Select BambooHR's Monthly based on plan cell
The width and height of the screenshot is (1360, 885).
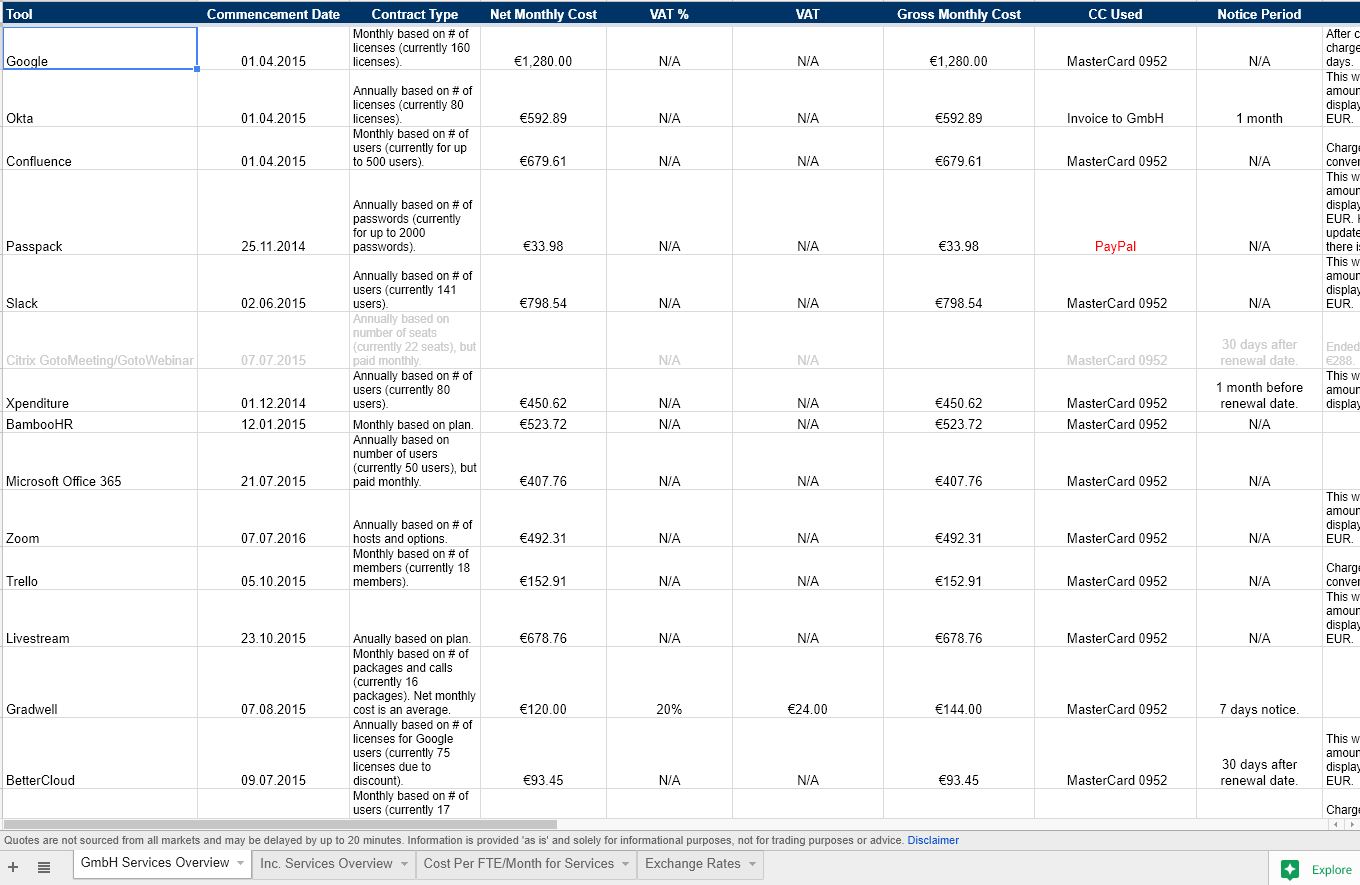(415, 423)
